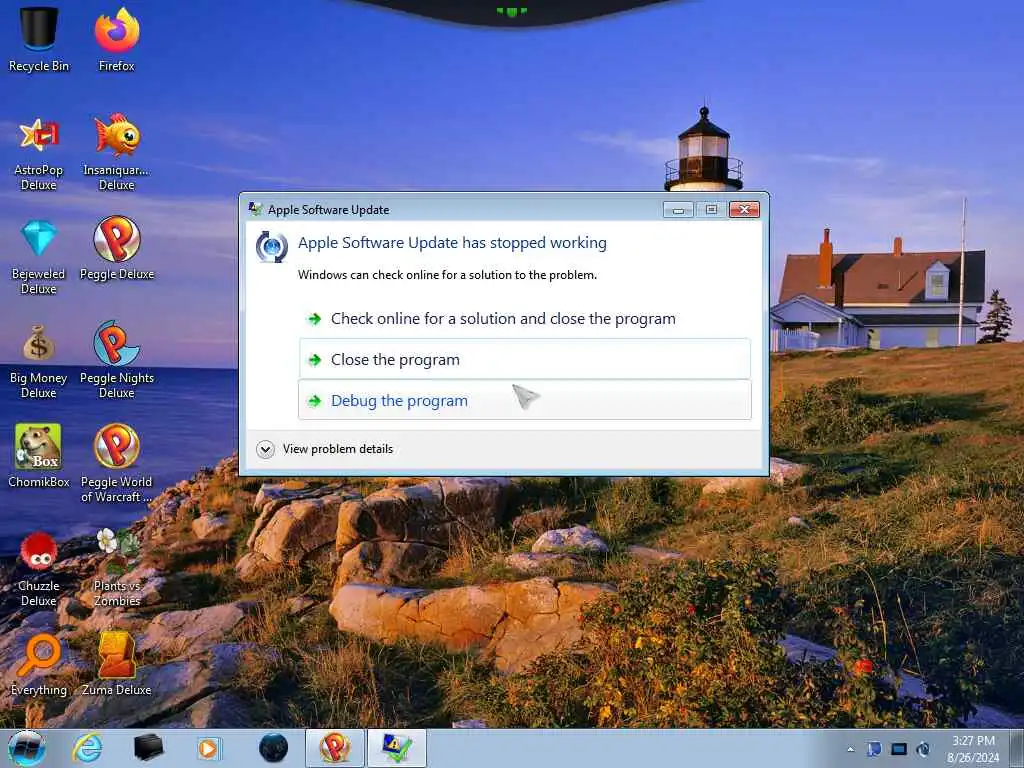Click the dark sphere taskbar icon
1024x768 pixels.
point(273,748)
